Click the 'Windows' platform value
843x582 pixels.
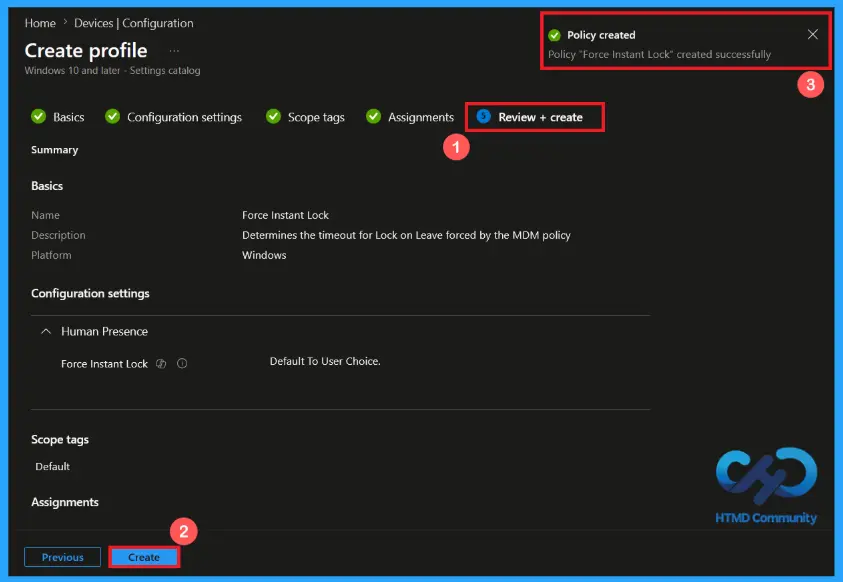tap(264, 255)
